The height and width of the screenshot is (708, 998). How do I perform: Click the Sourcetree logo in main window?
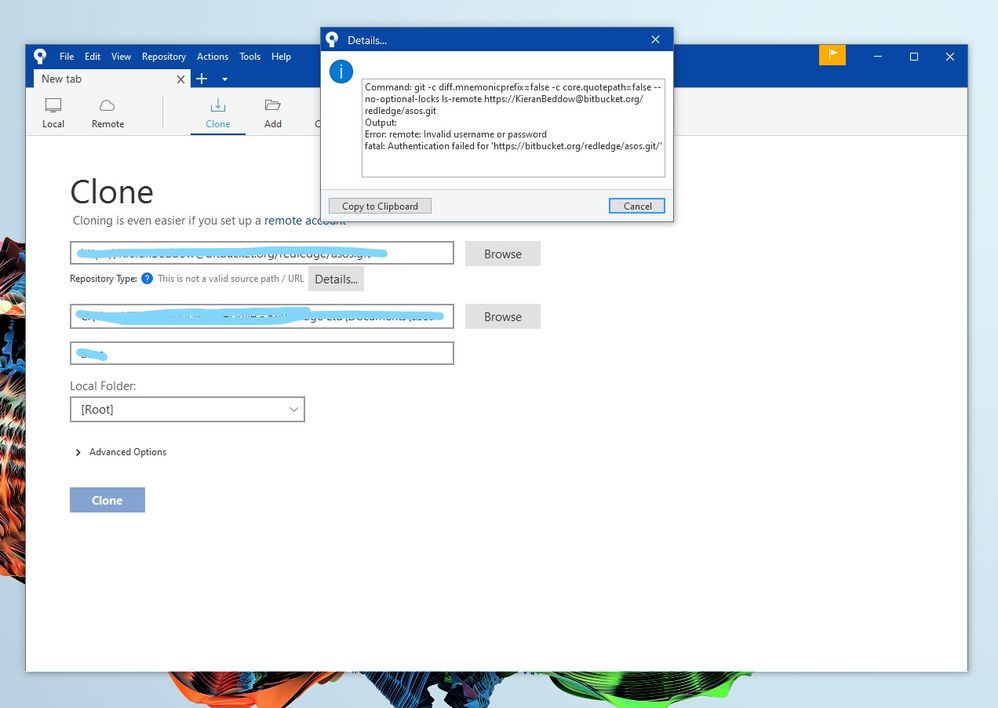pyautogui.click(x=40, y=57)
